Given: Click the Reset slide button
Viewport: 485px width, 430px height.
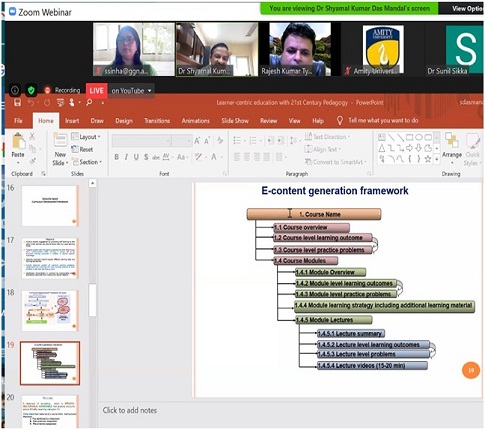Looking at the screenshot, I should [82, 149].
